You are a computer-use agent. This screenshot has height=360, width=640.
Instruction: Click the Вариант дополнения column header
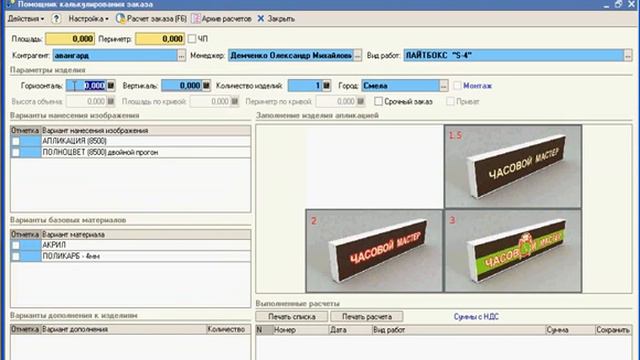(x=123, y=329)
